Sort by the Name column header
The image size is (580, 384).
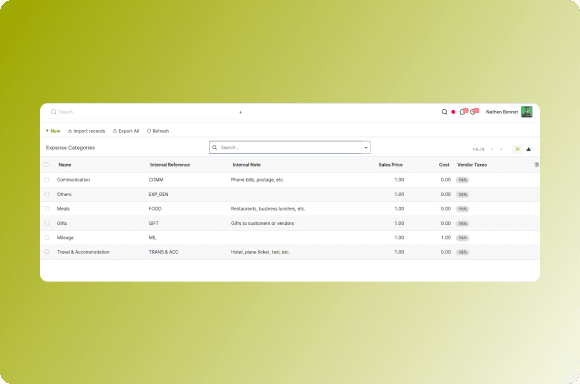click(x=65, y=165)
